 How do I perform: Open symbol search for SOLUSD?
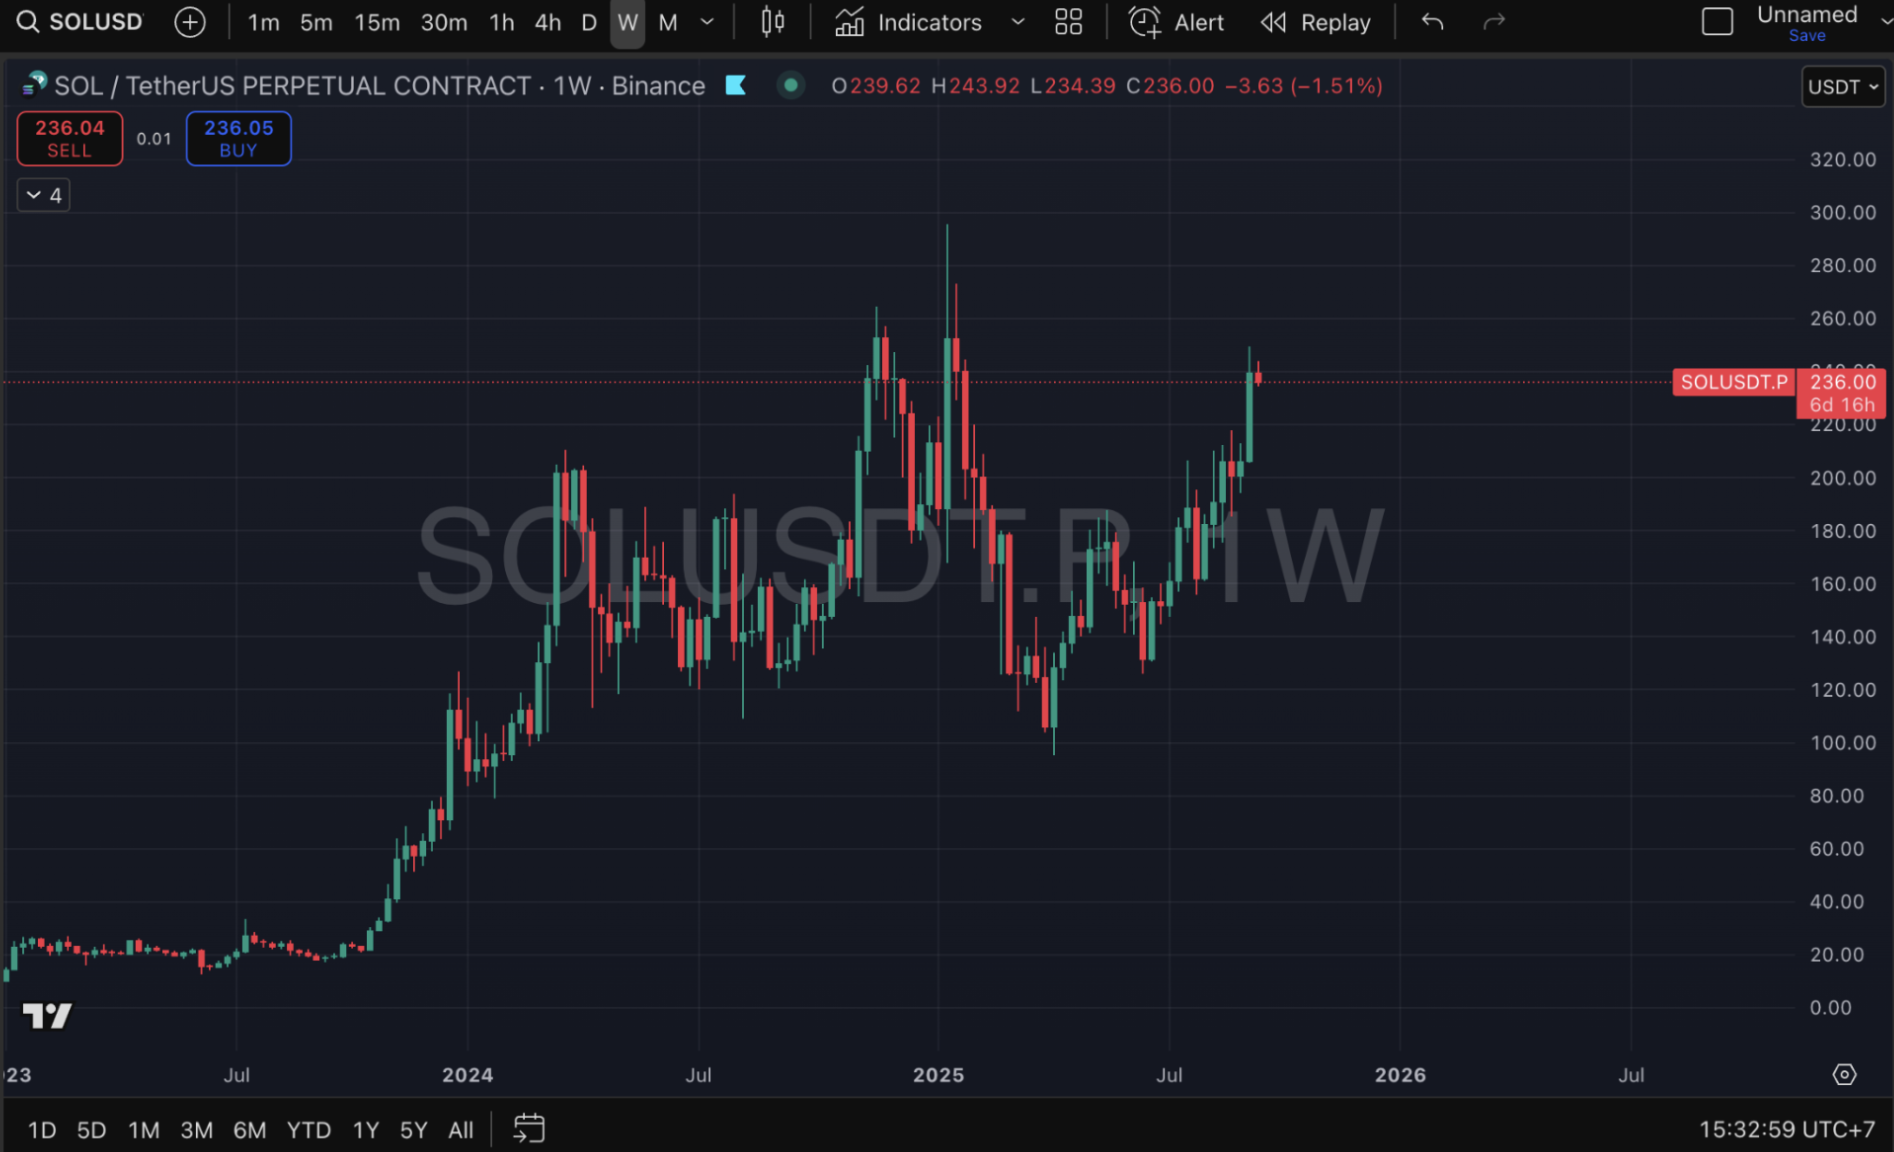tap(80, 22)
